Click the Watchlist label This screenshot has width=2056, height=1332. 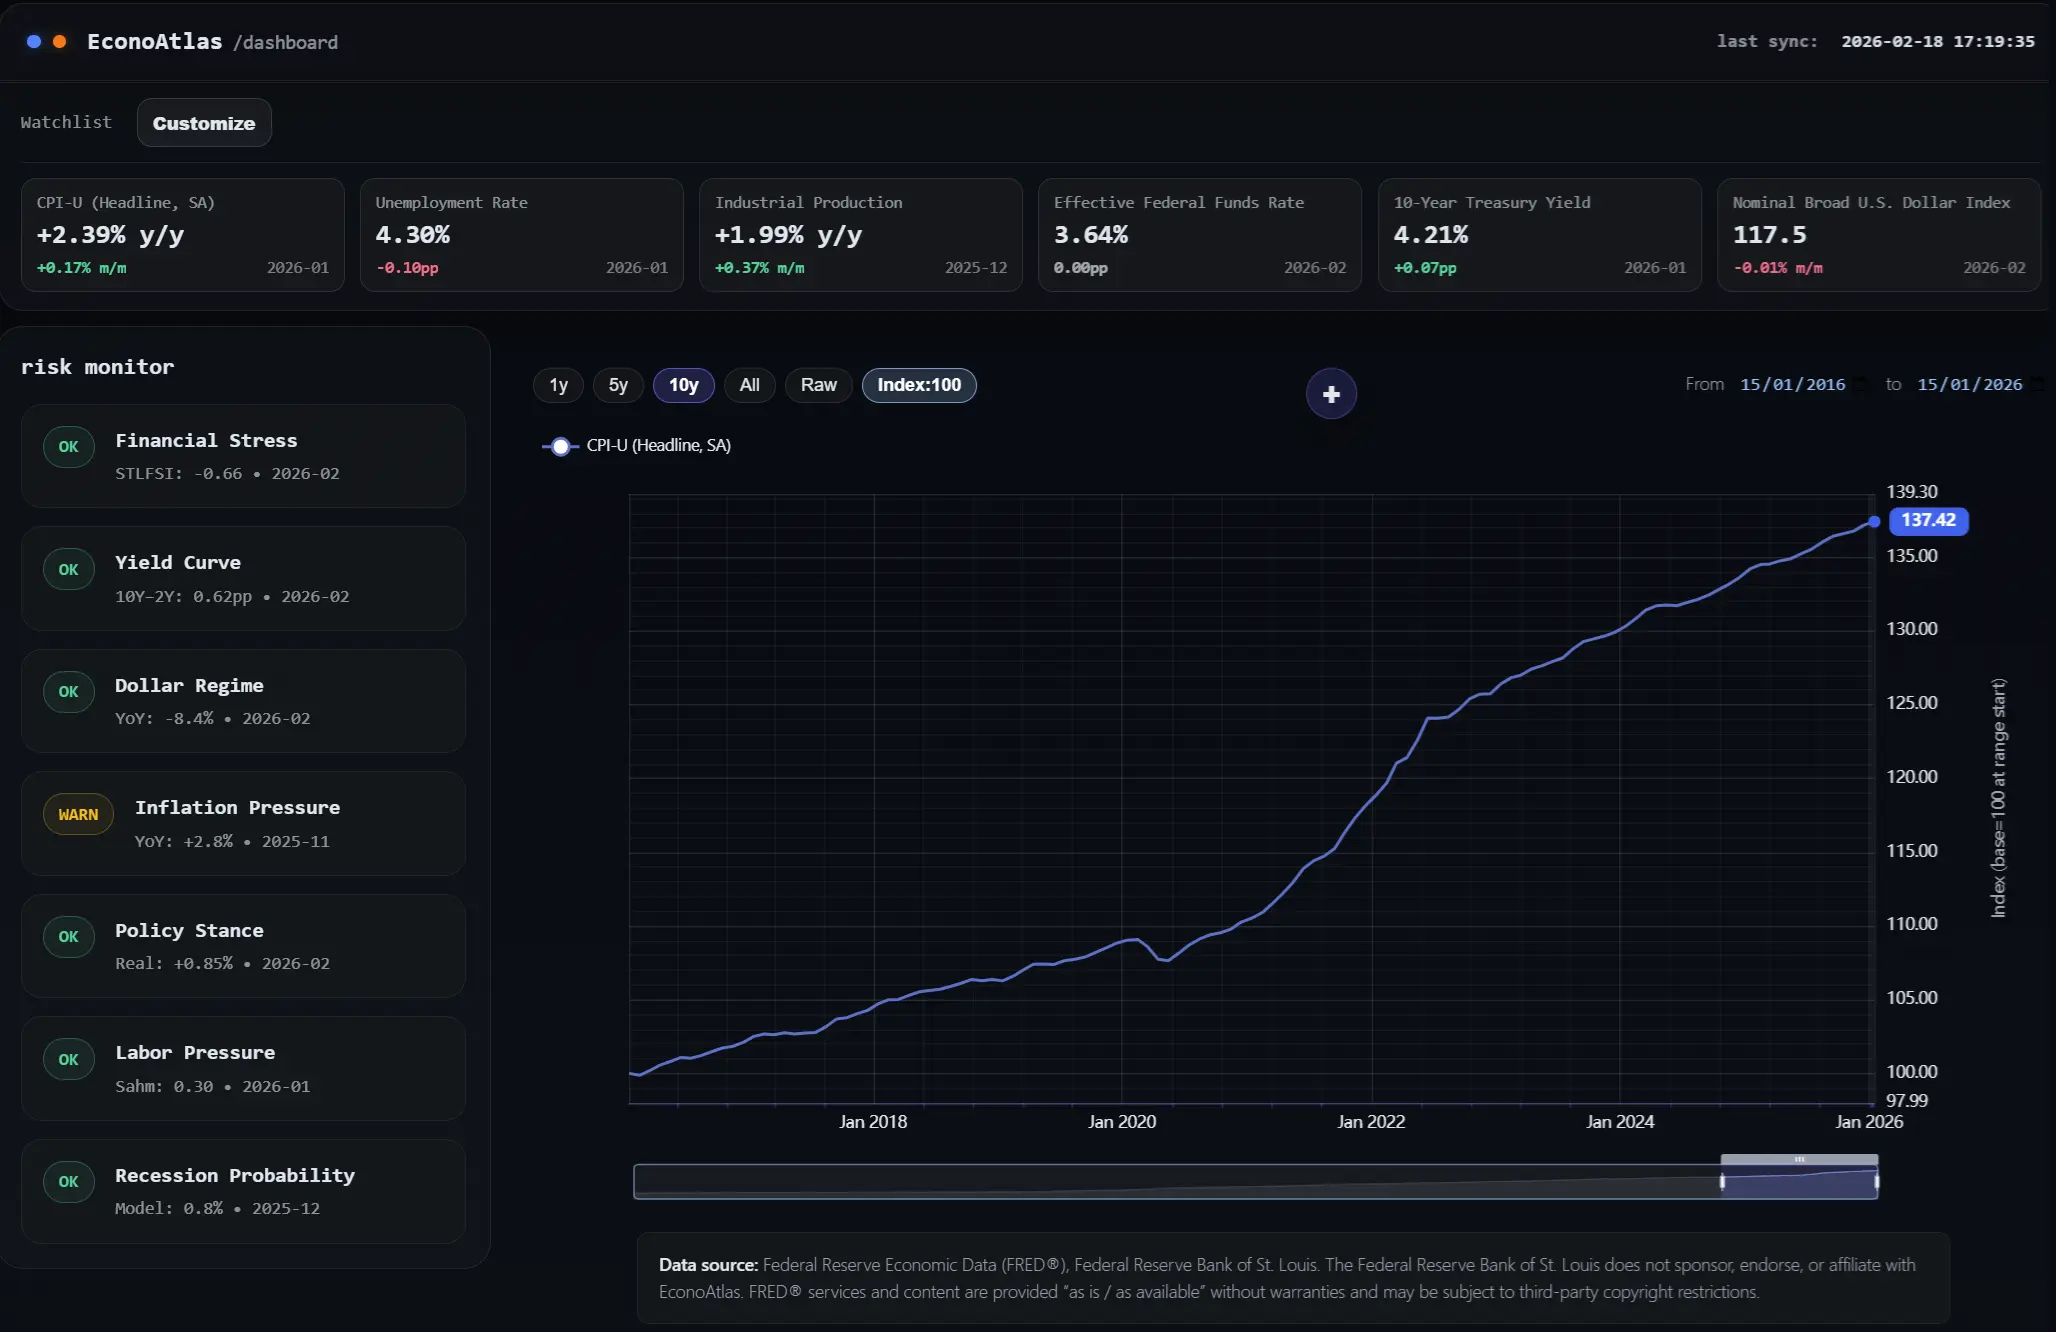tap(65, 121)
